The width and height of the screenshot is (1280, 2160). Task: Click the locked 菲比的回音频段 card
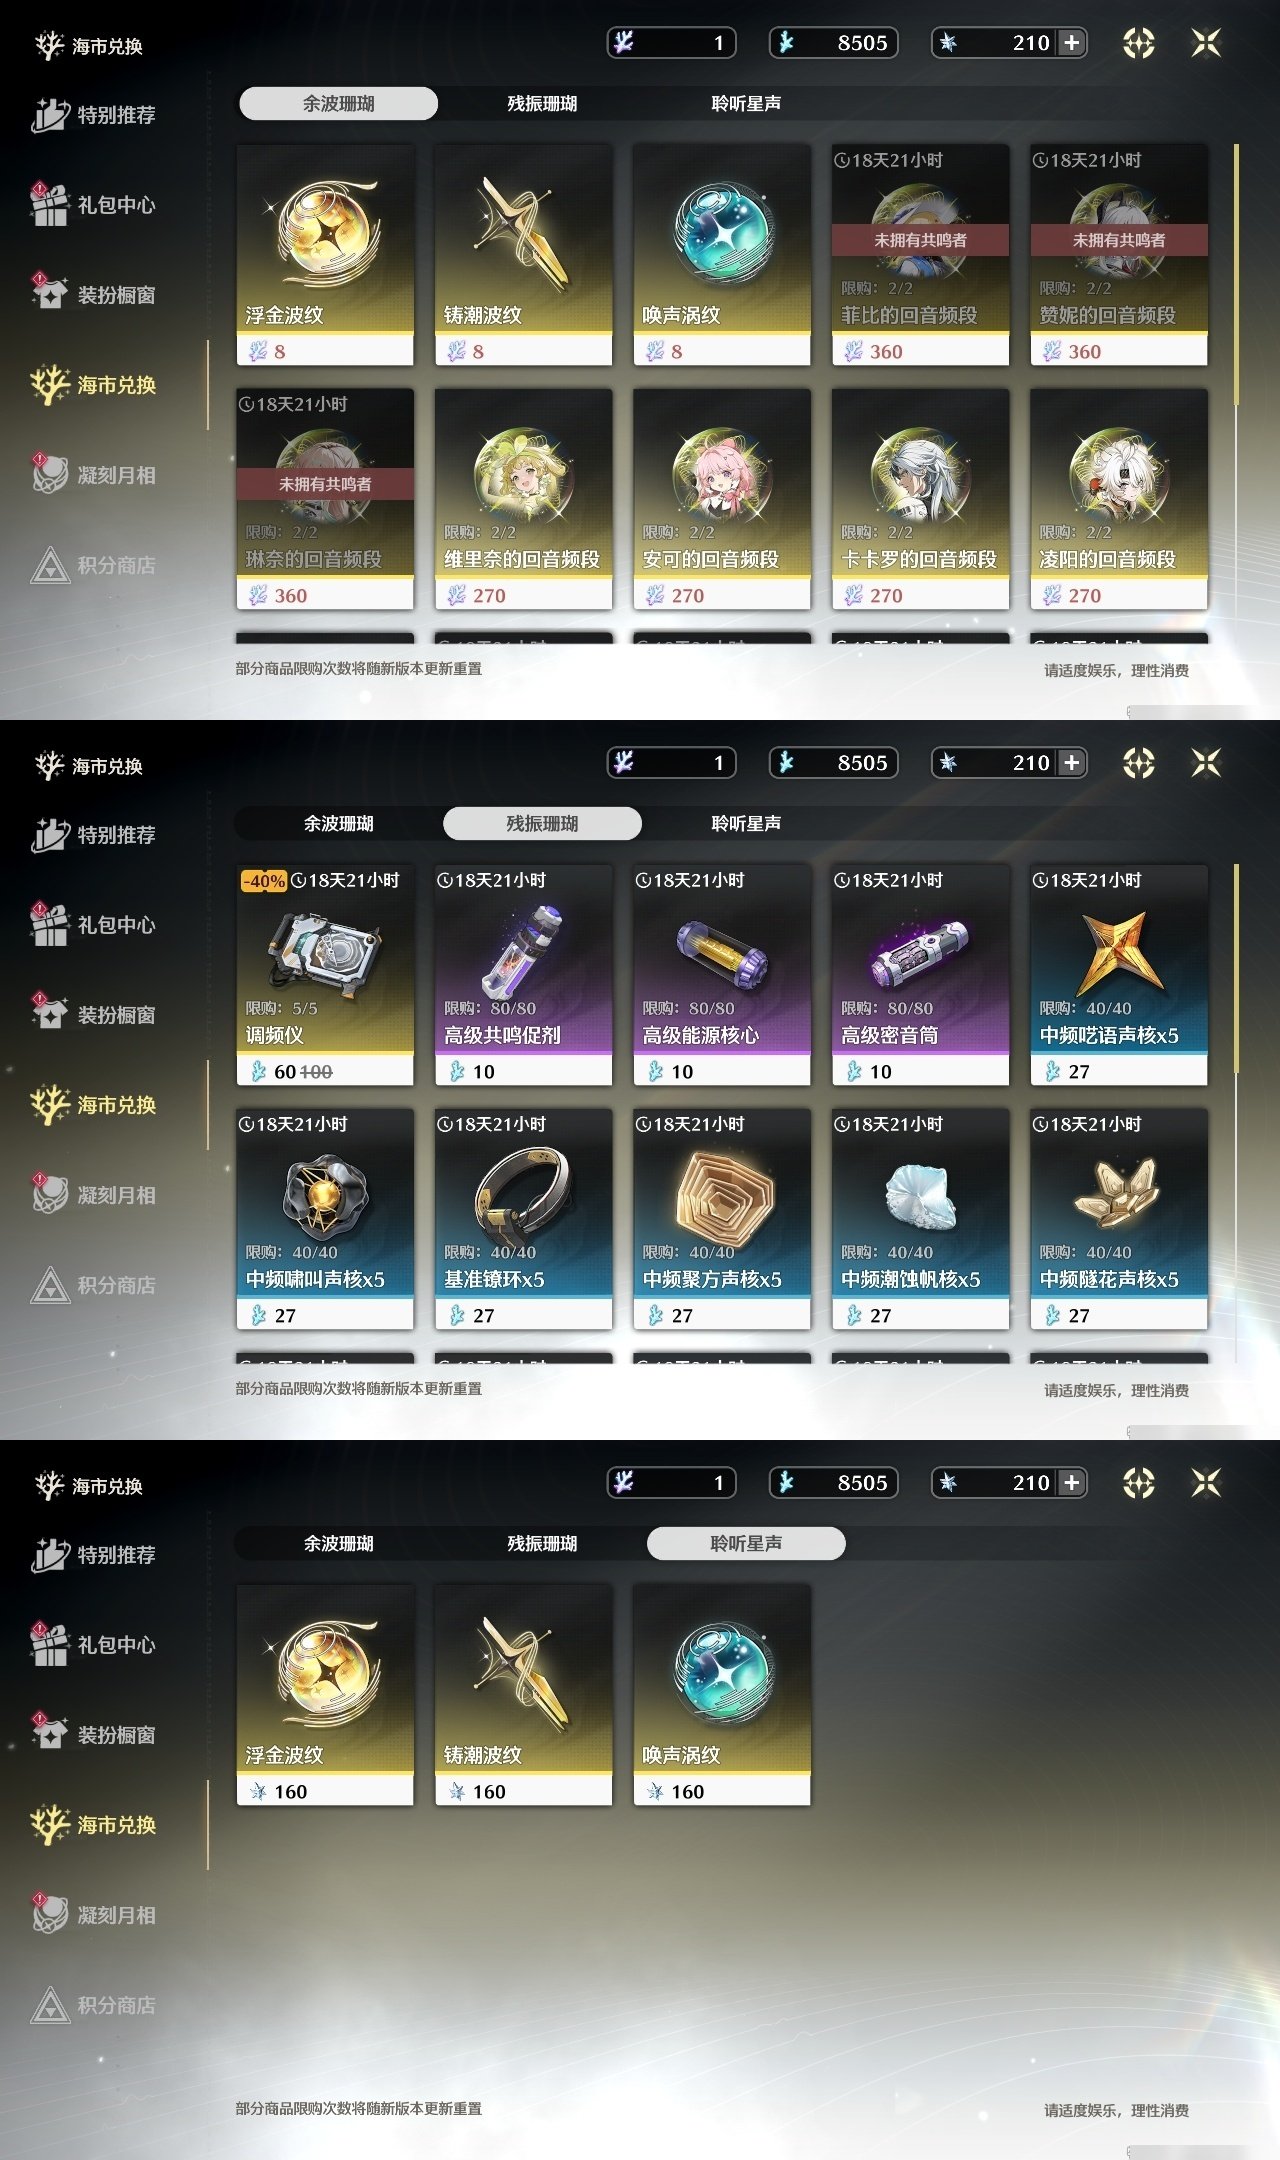pos(920,255)
